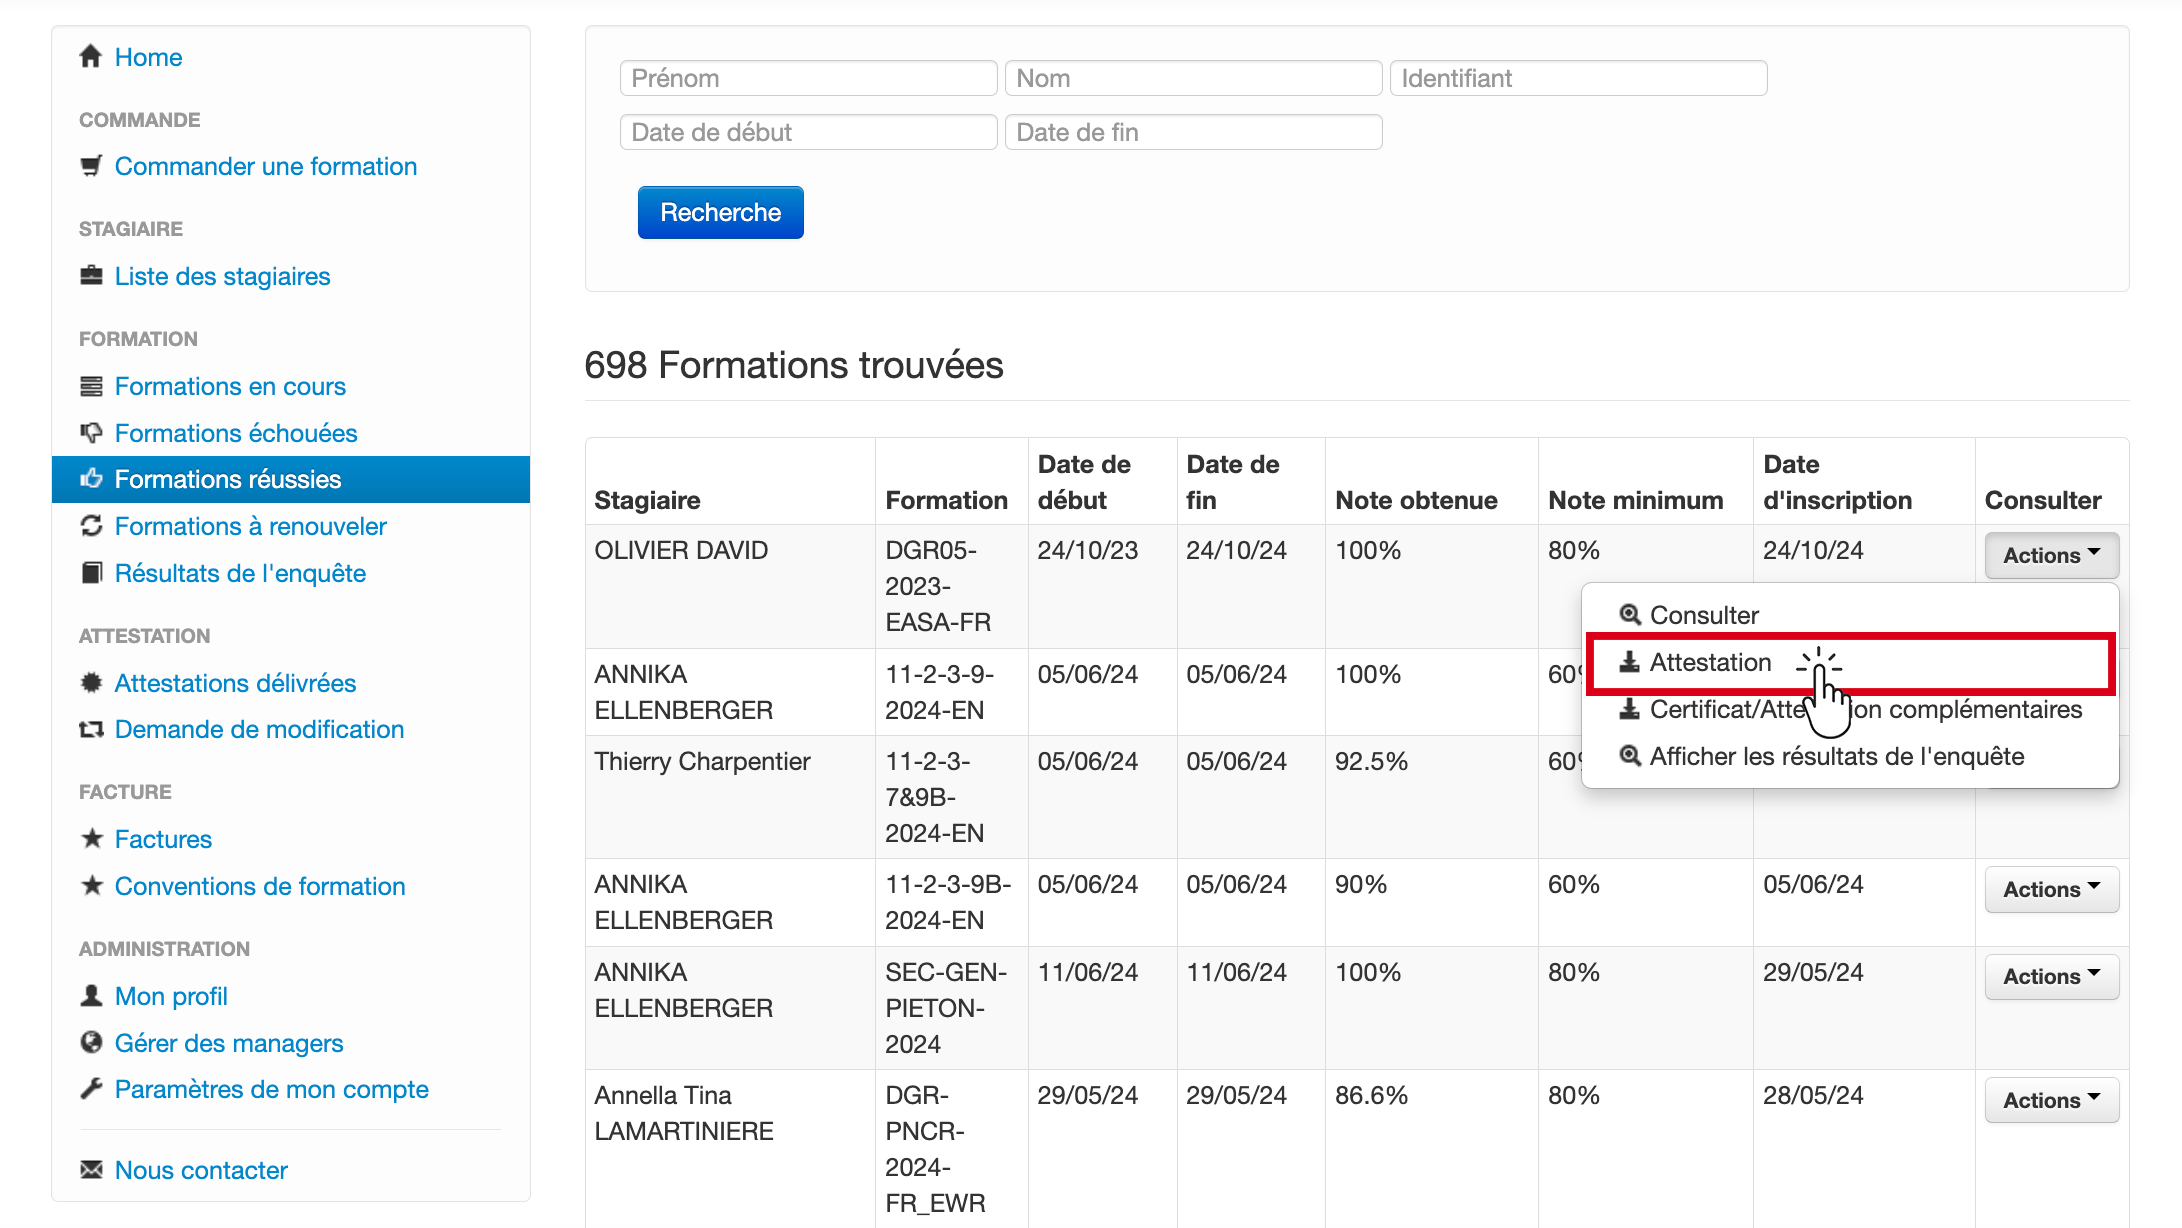Click the briefcase icon beside Liste des stagiaires
This screenshot has width=2182, height=1228.
(x=91, y=275)
